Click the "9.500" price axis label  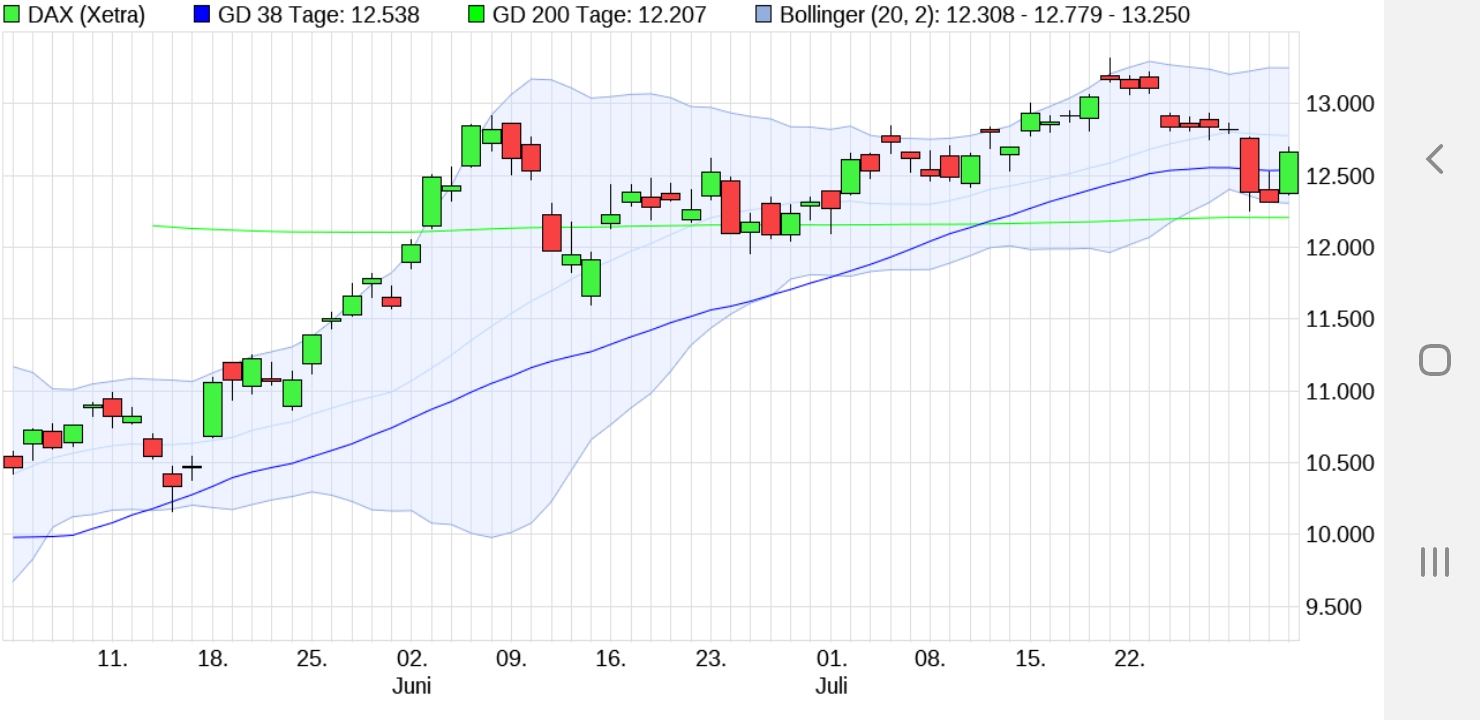click(1335, 606)
